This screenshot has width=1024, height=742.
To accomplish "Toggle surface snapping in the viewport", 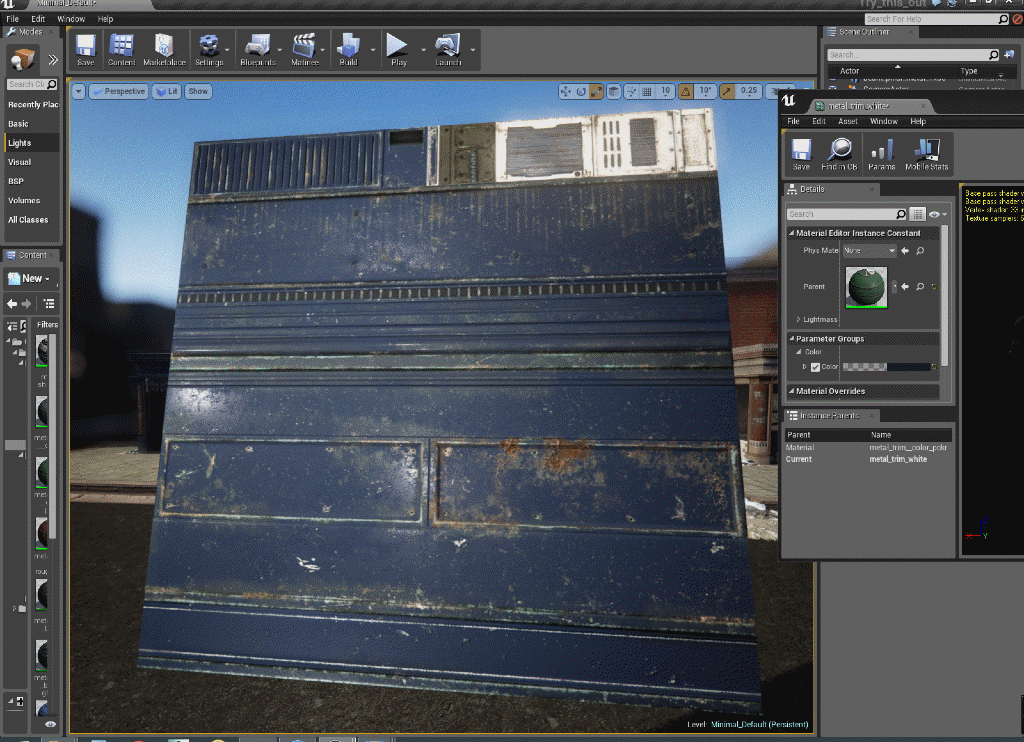I will point(632,91).
